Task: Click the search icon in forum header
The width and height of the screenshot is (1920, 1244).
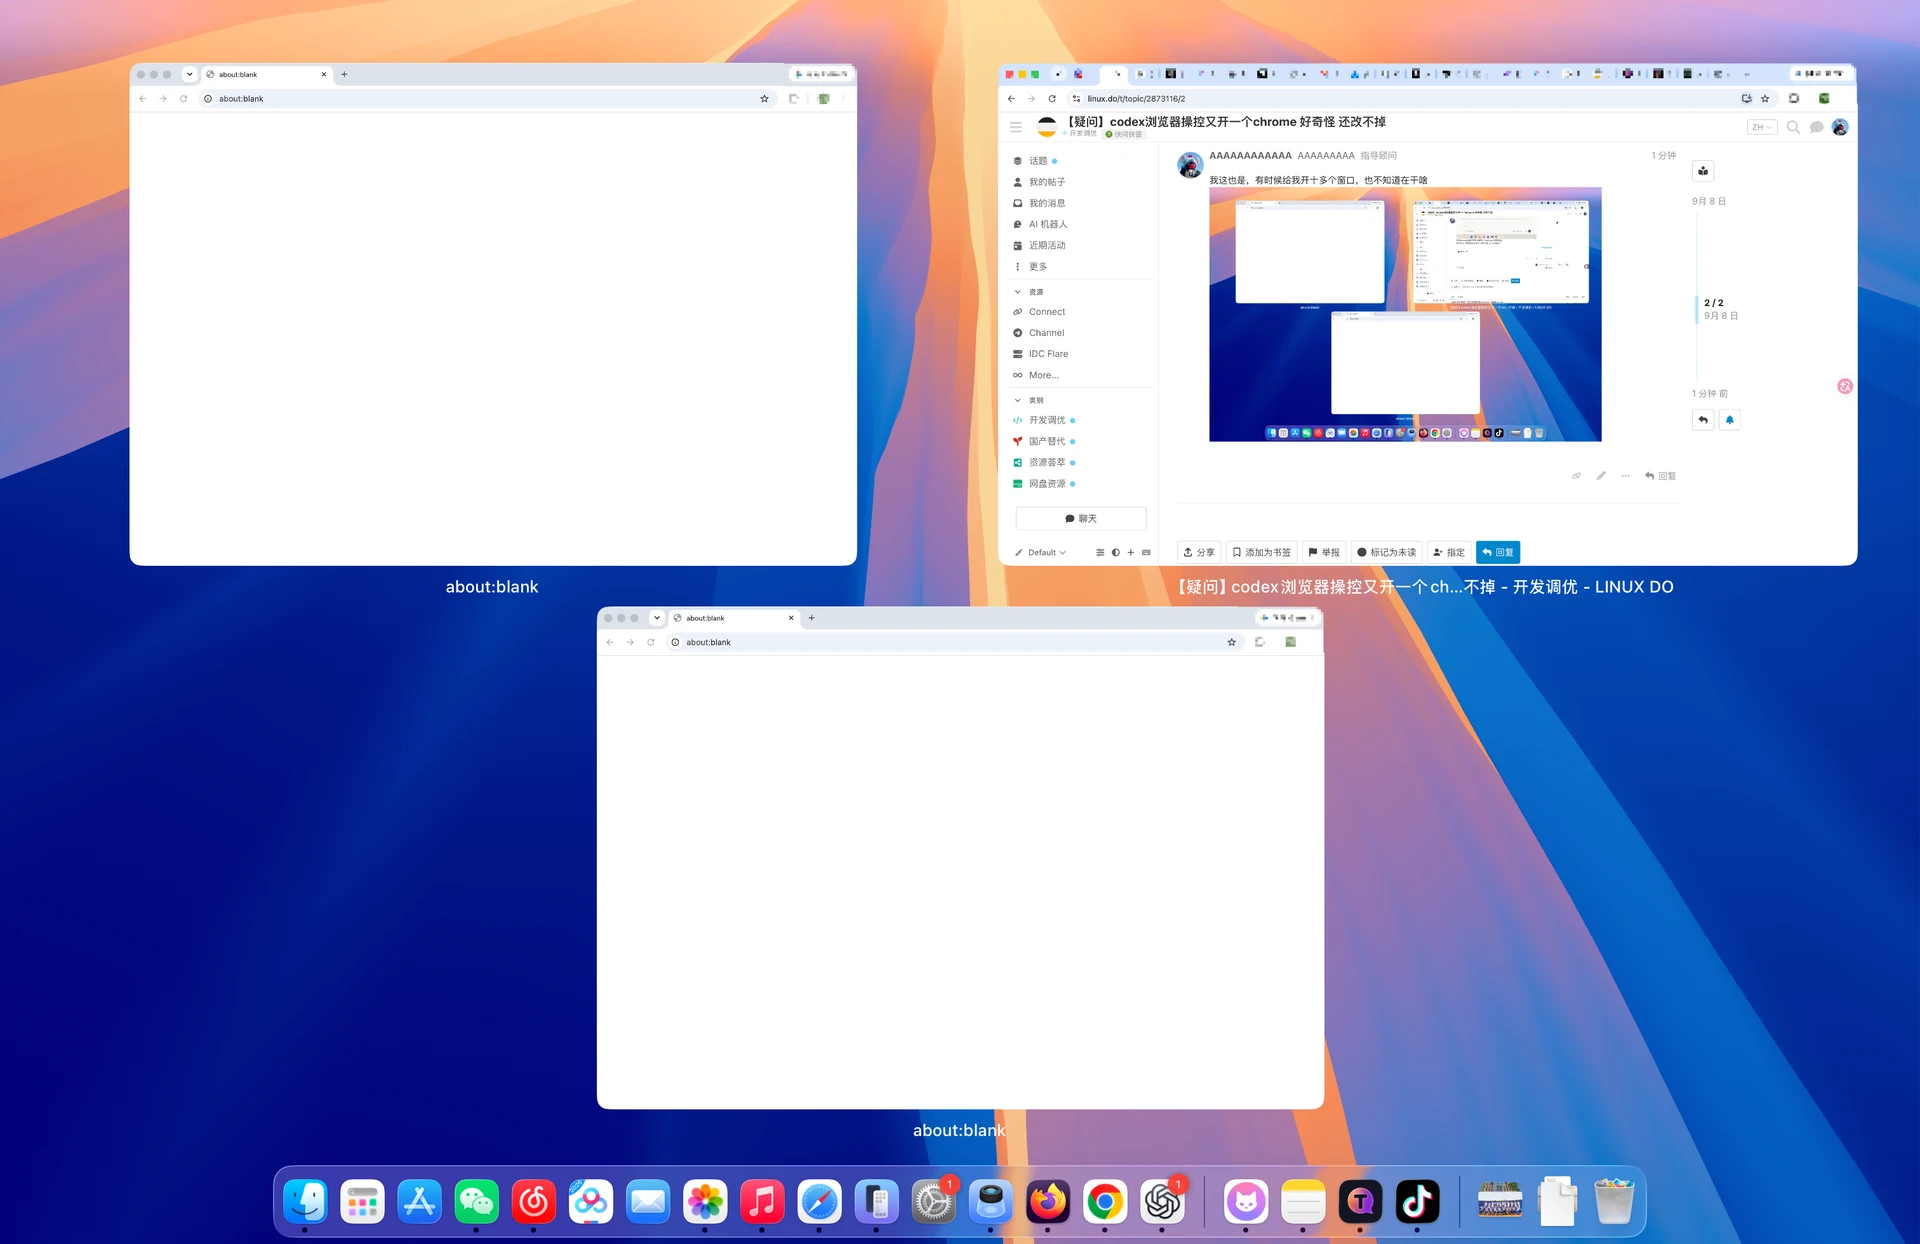Action: [x=1793, y=127]
